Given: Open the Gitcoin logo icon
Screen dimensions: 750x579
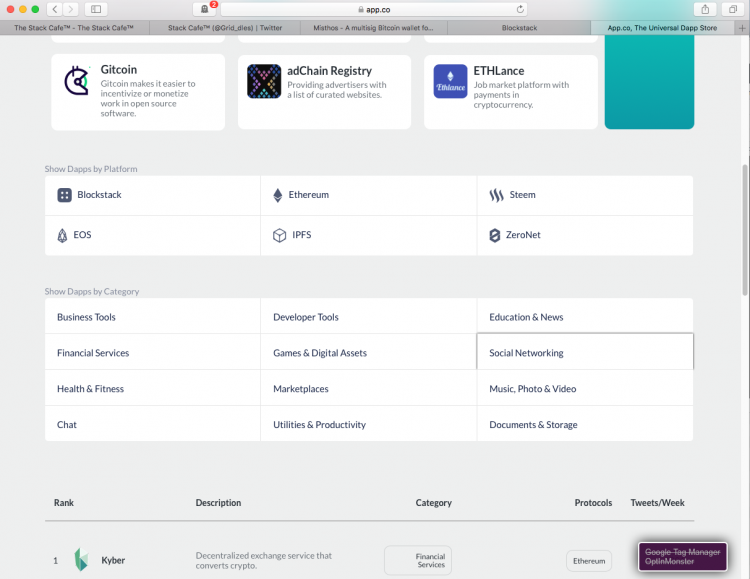Looking at the screenshot, I should click(x=77, y=80).
